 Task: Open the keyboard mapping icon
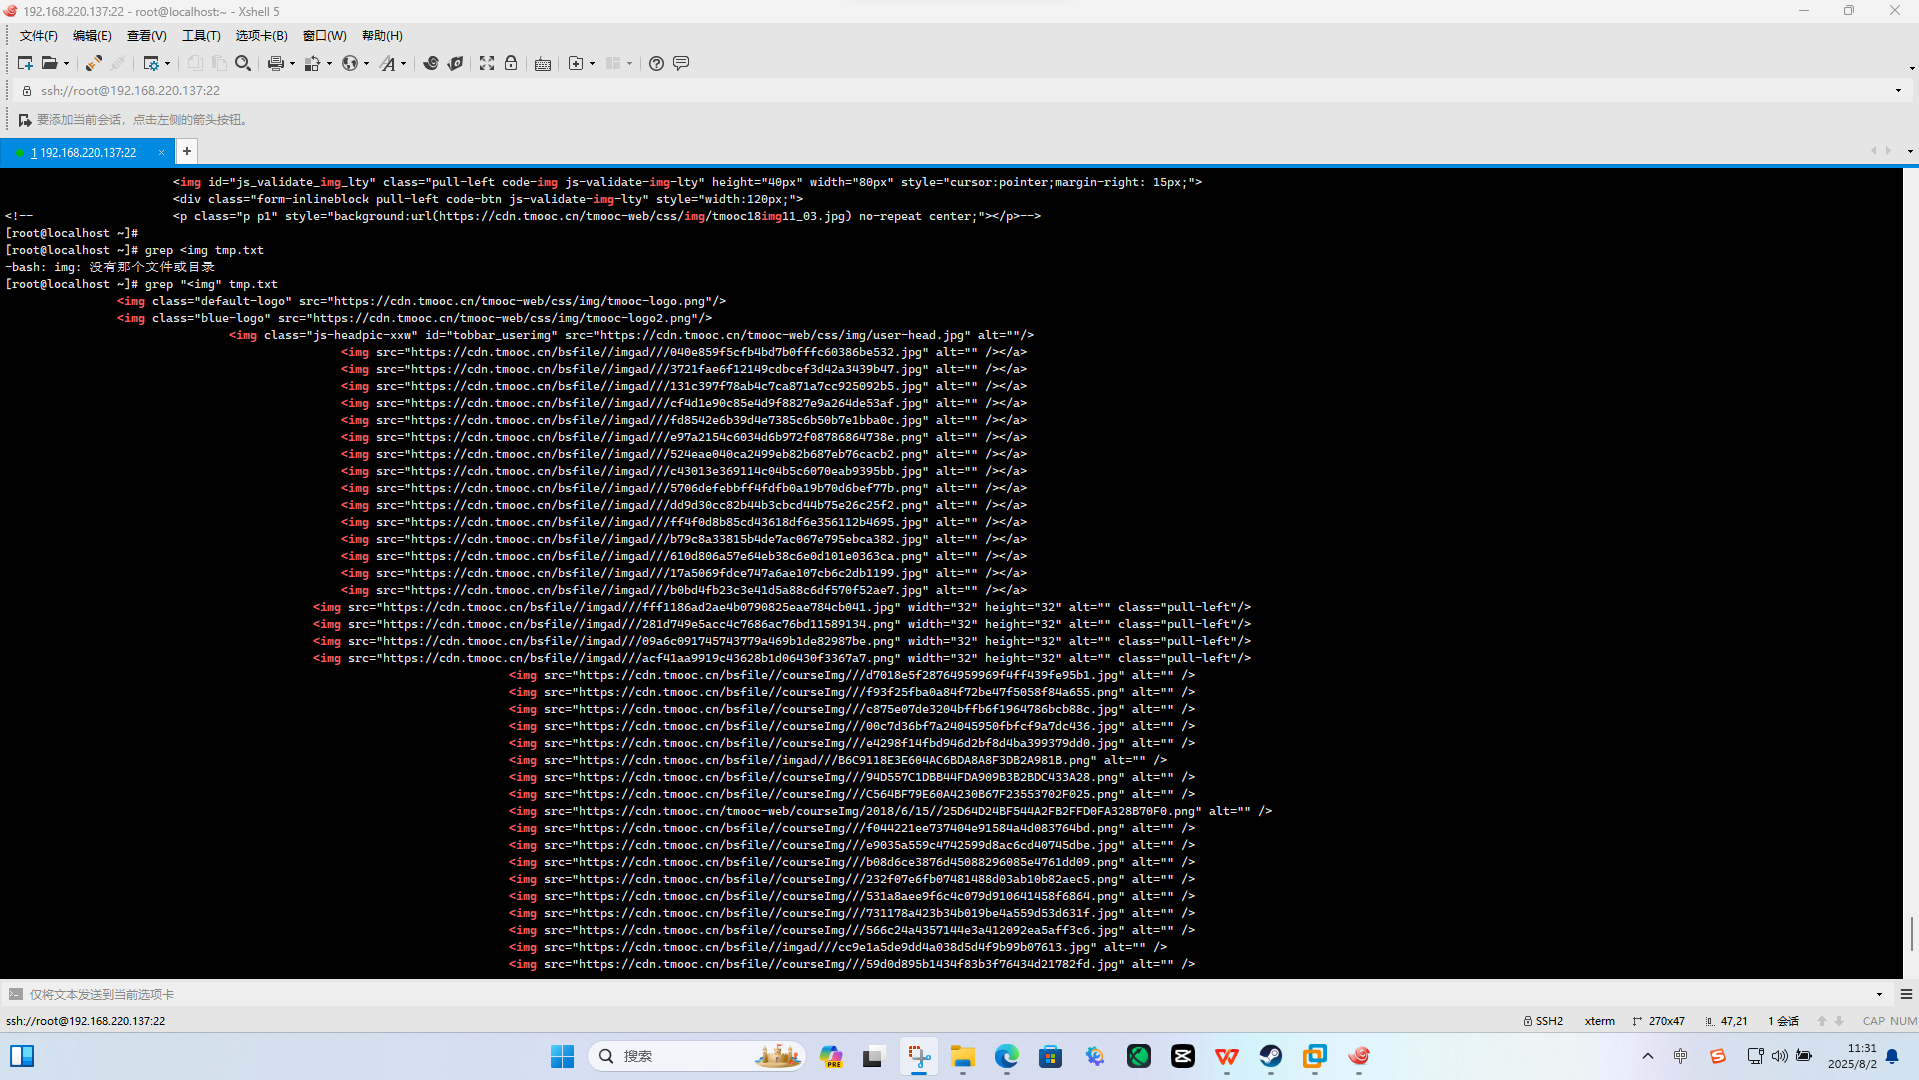point(543,63)
